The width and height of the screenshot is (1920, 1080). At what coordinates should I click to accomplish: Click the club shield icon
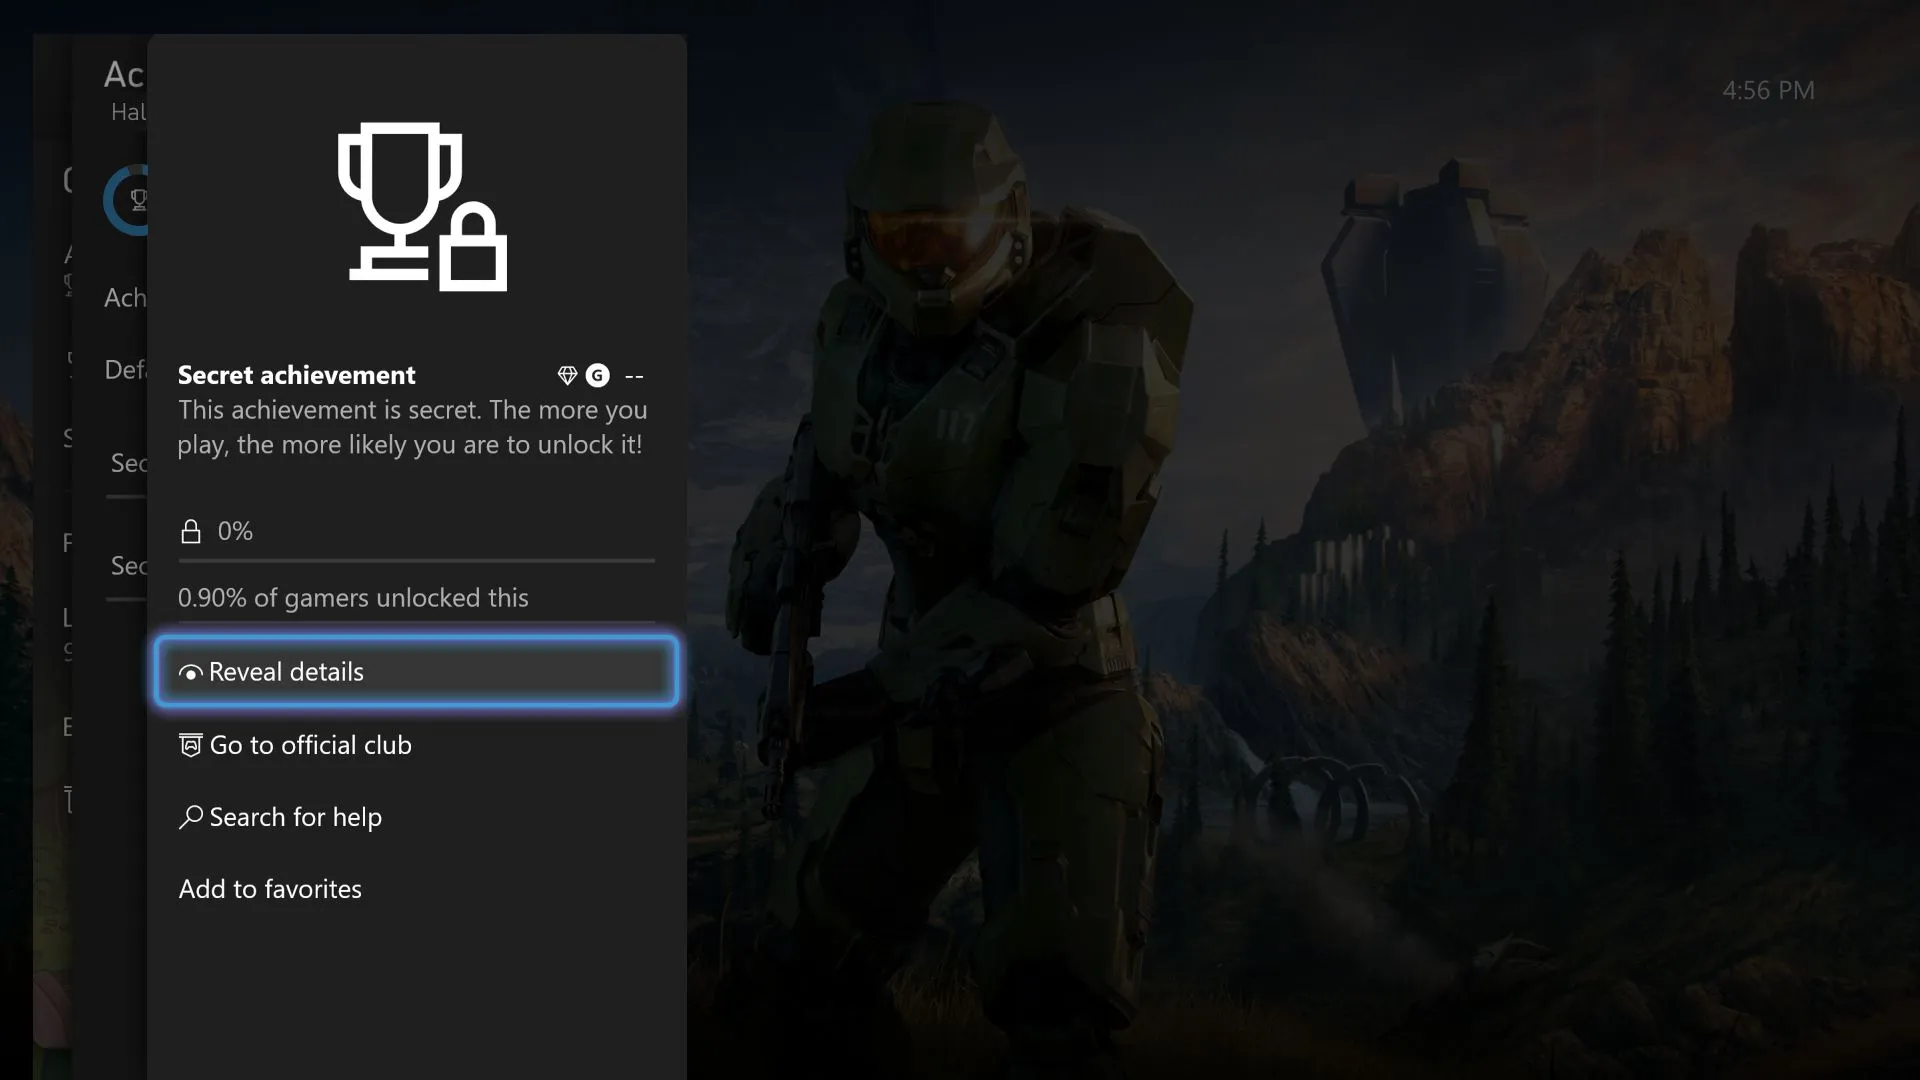point(190,745)
